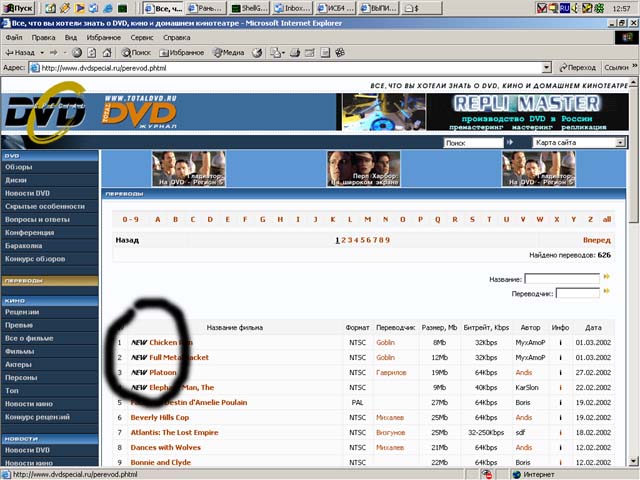
Task: Expand the Ссылки links bar chevron
Action: (x=635, y=66)
